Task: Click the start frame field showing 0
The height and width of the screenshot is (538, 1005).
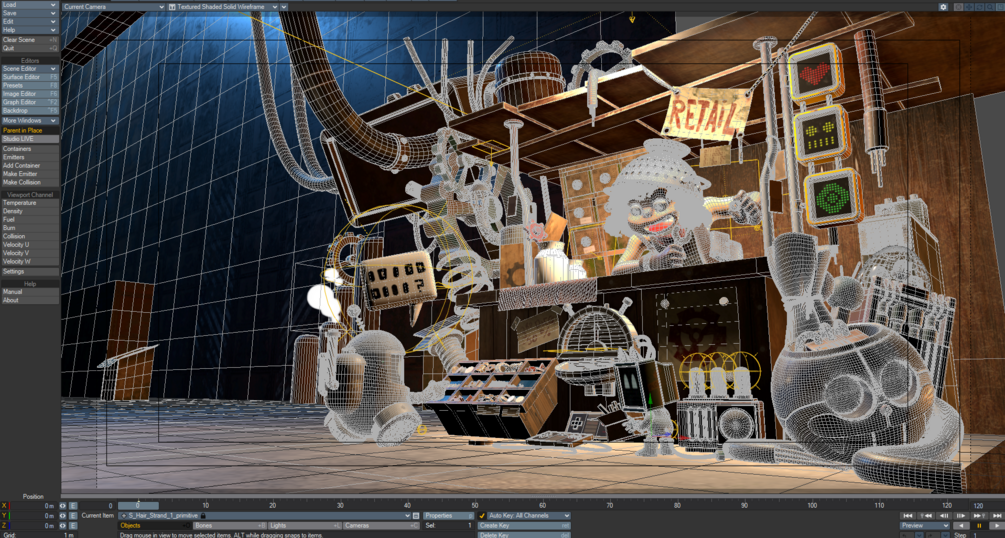Action: coord(97,506)
